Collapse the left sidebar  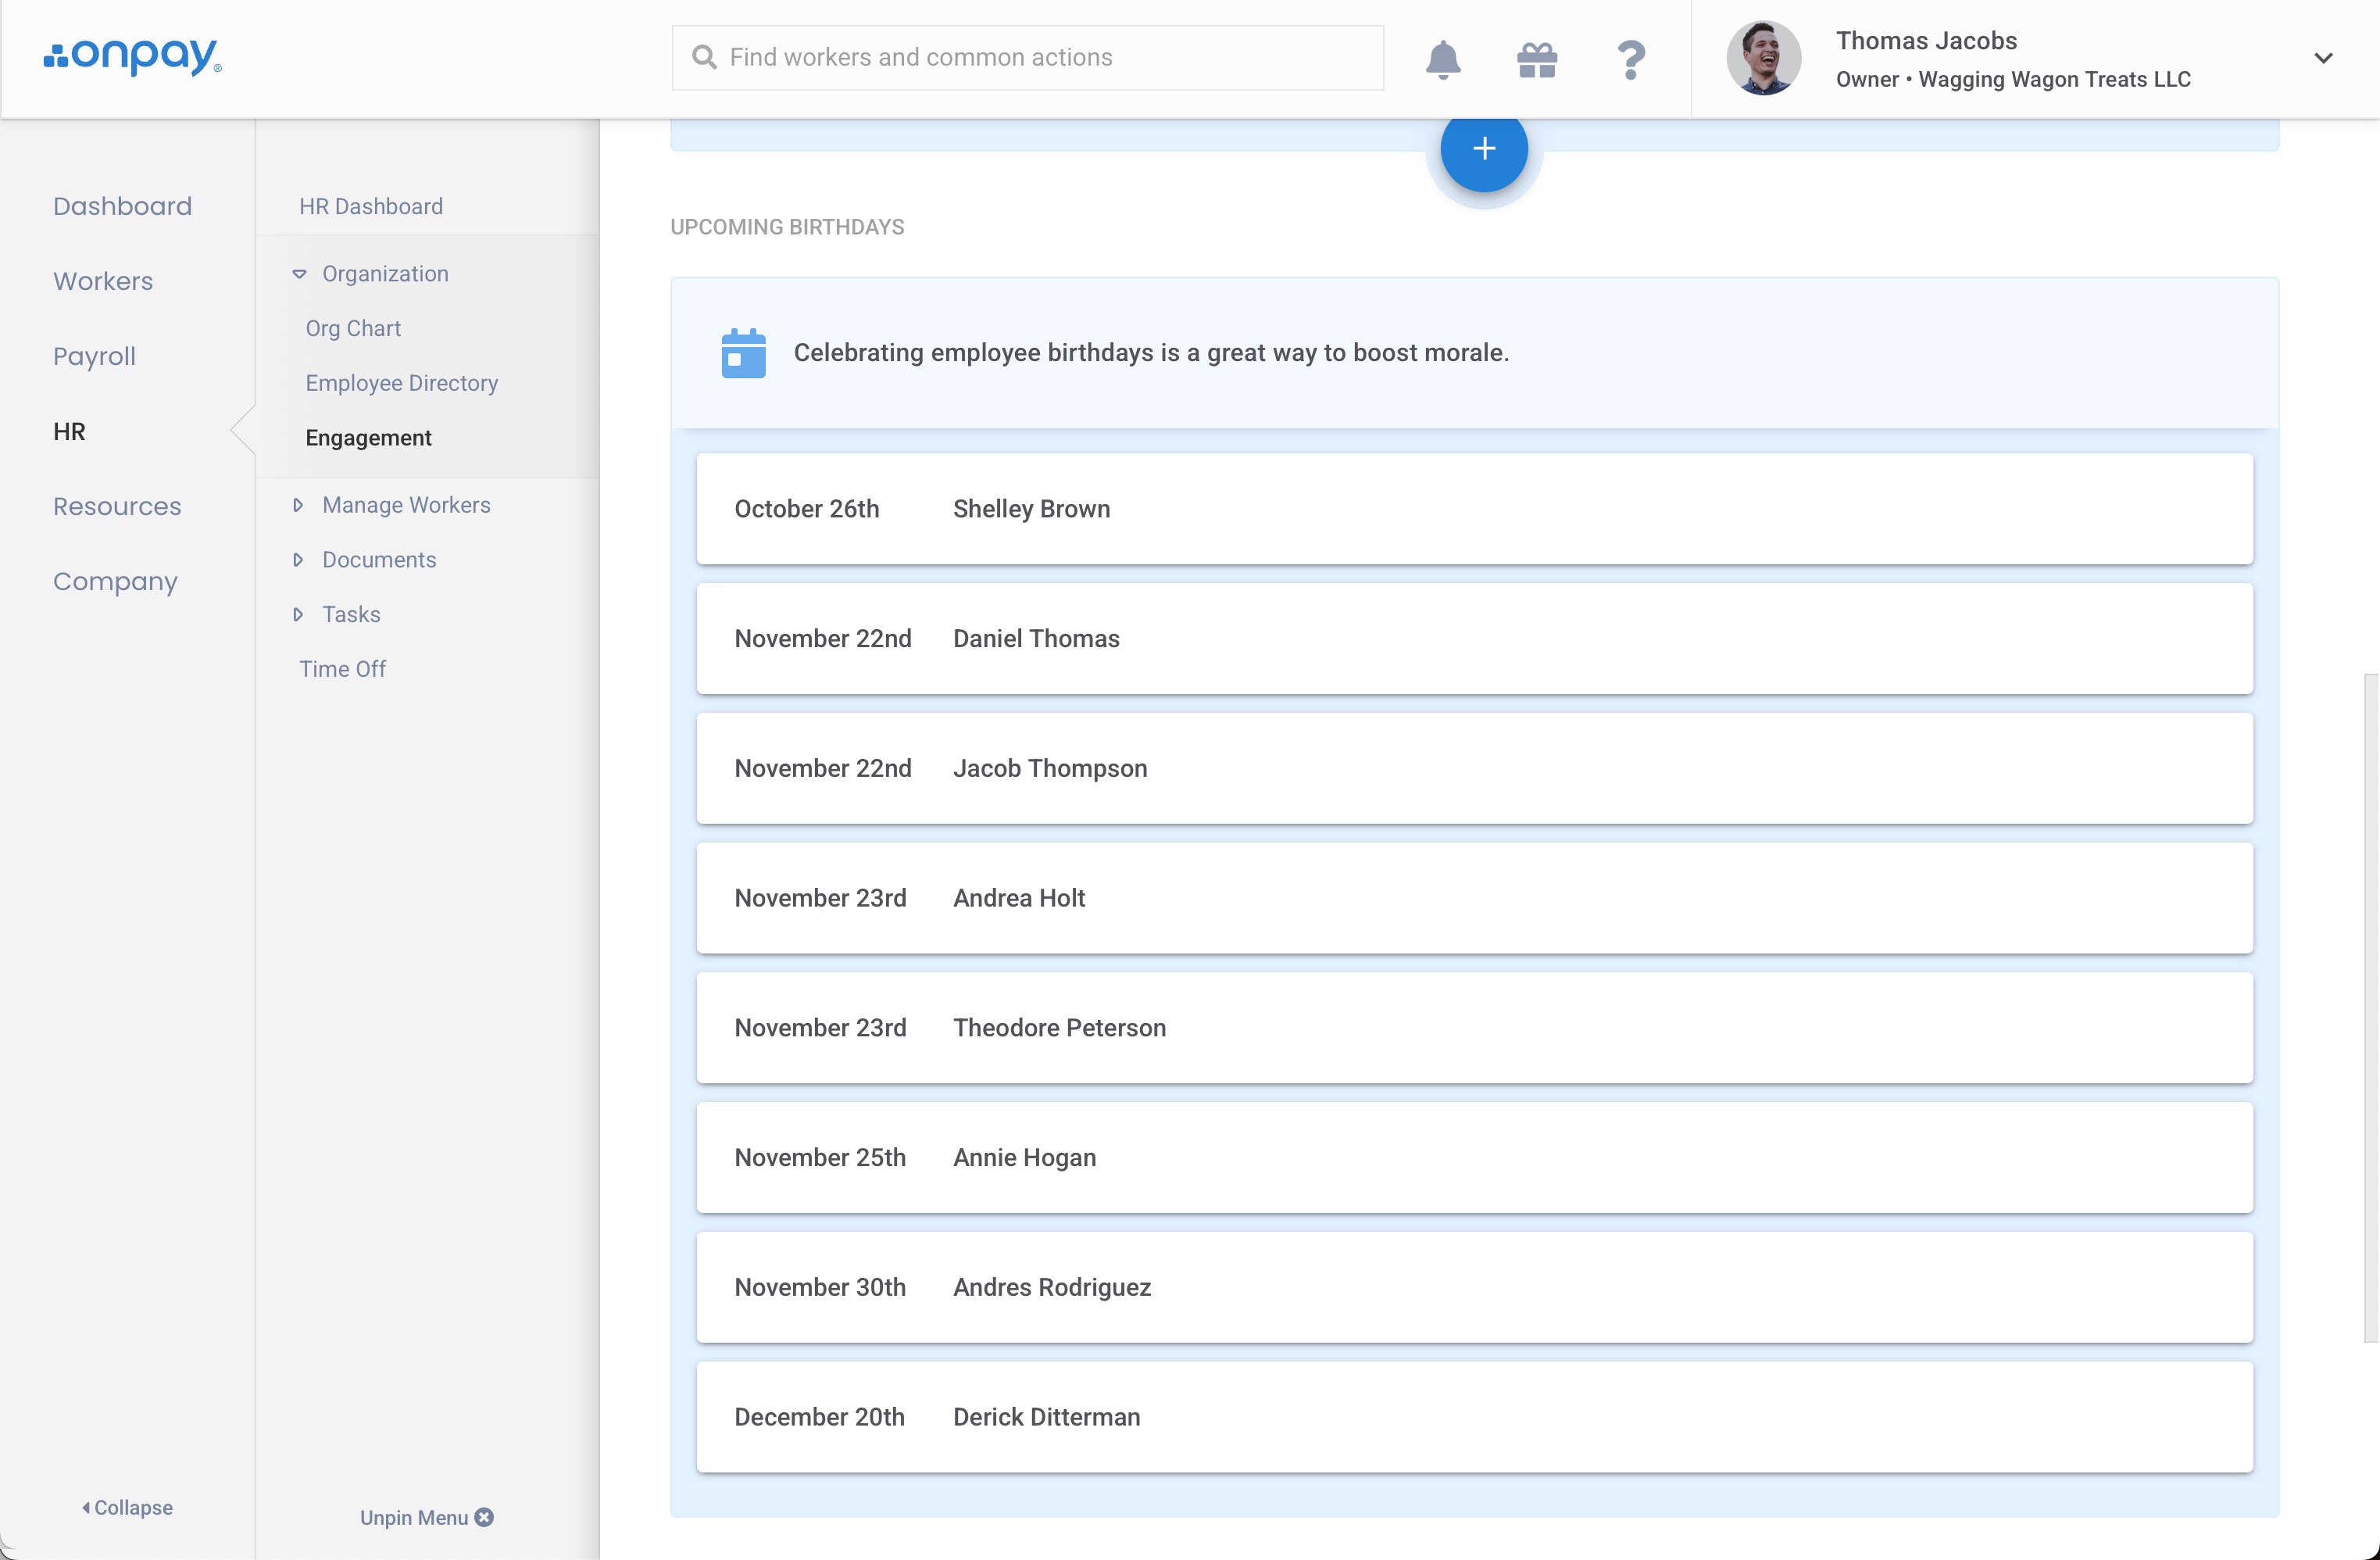[x=127, y=1507]
